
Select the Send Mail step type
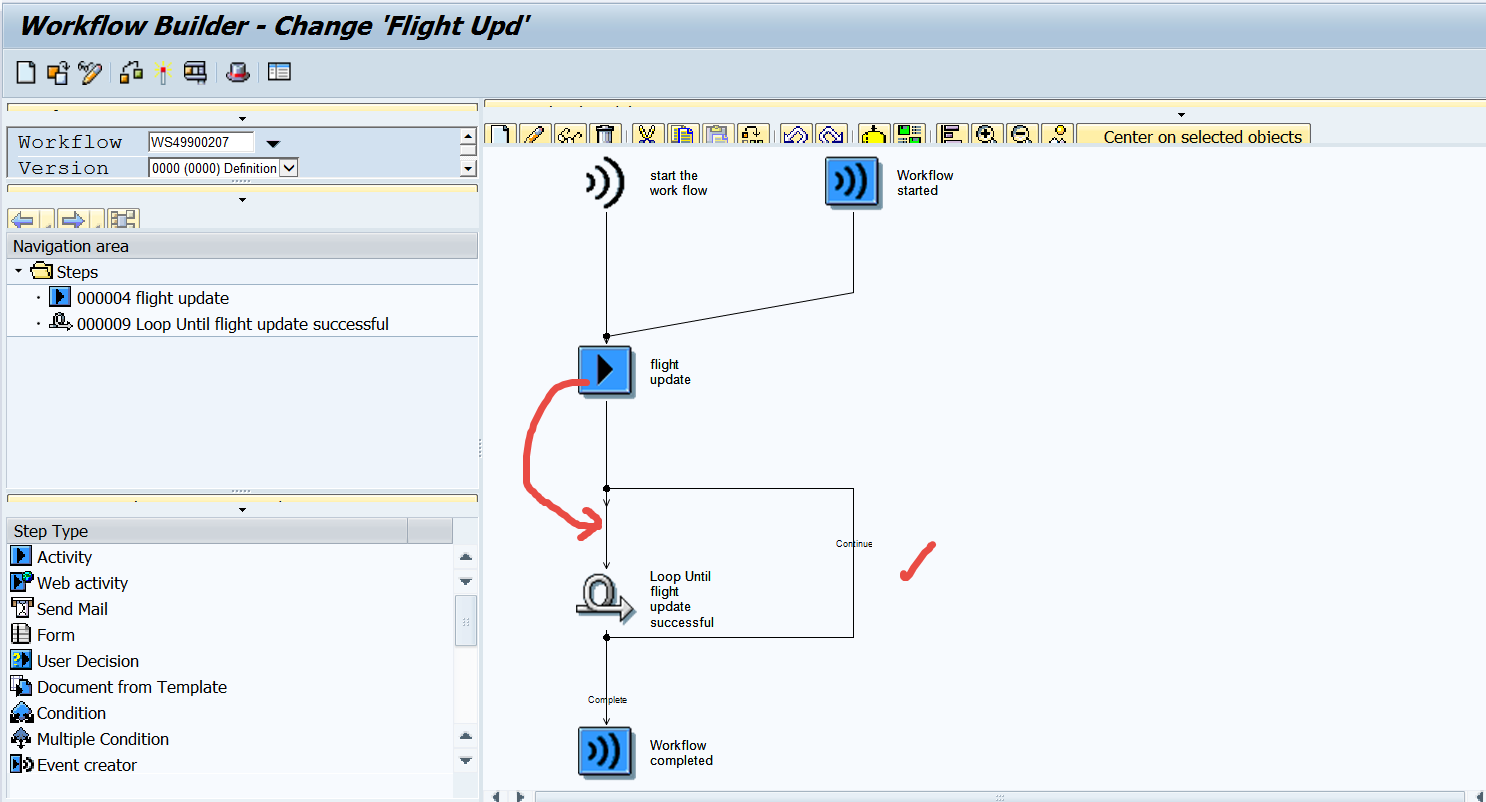click(x=72, y=609)
